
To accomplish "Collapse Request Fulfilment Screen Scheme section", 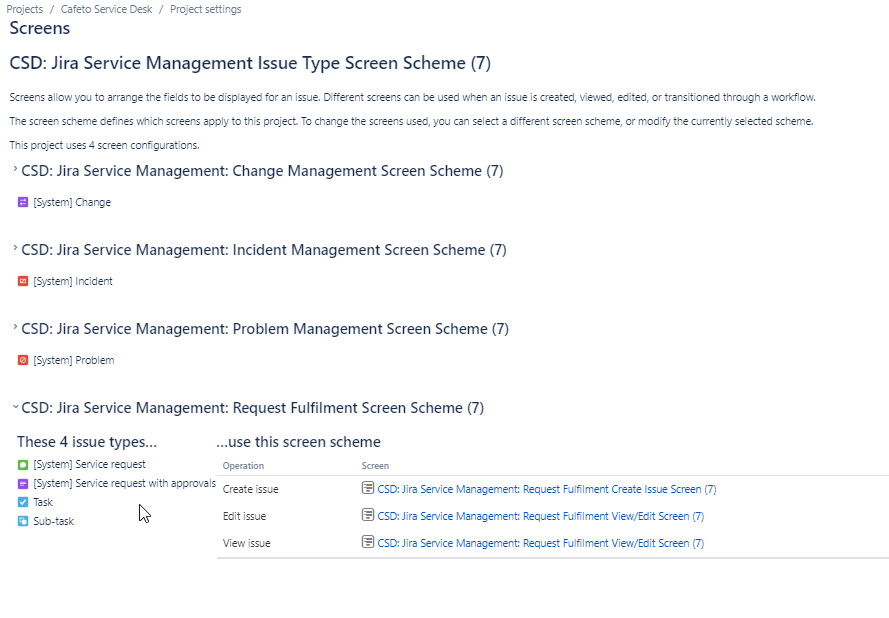I will pos(15,407).
